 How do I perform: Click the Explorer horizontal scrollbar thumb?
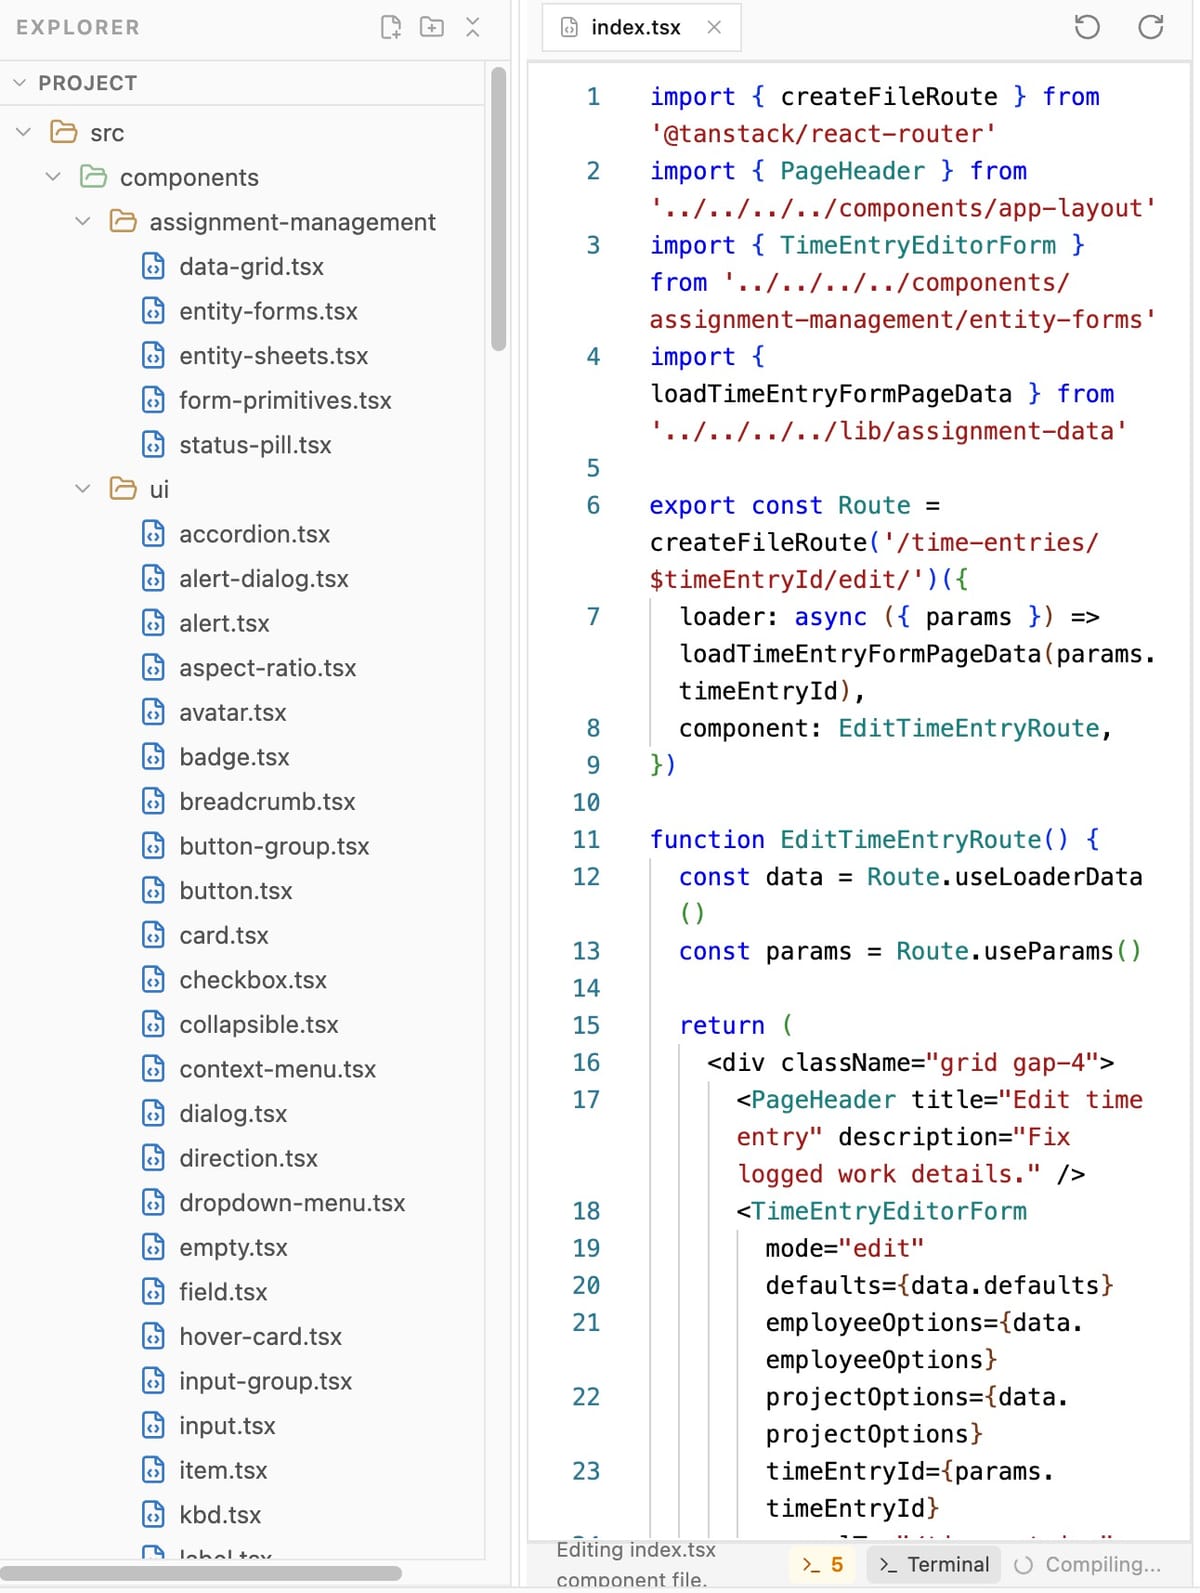pos(201,1574)
